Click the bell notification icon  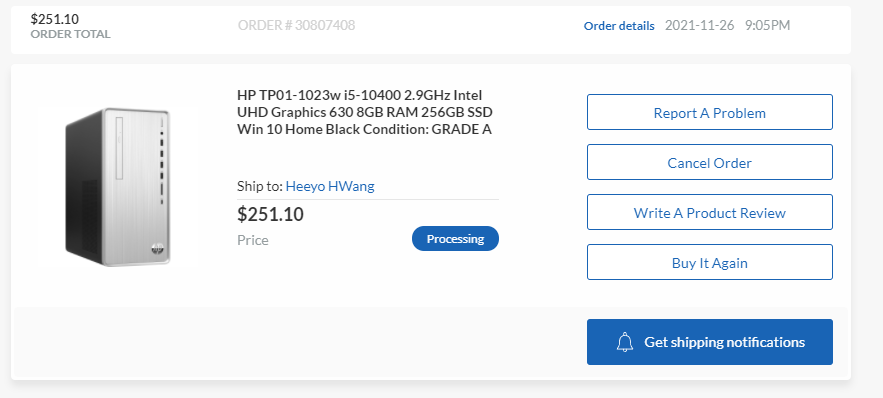625,342
